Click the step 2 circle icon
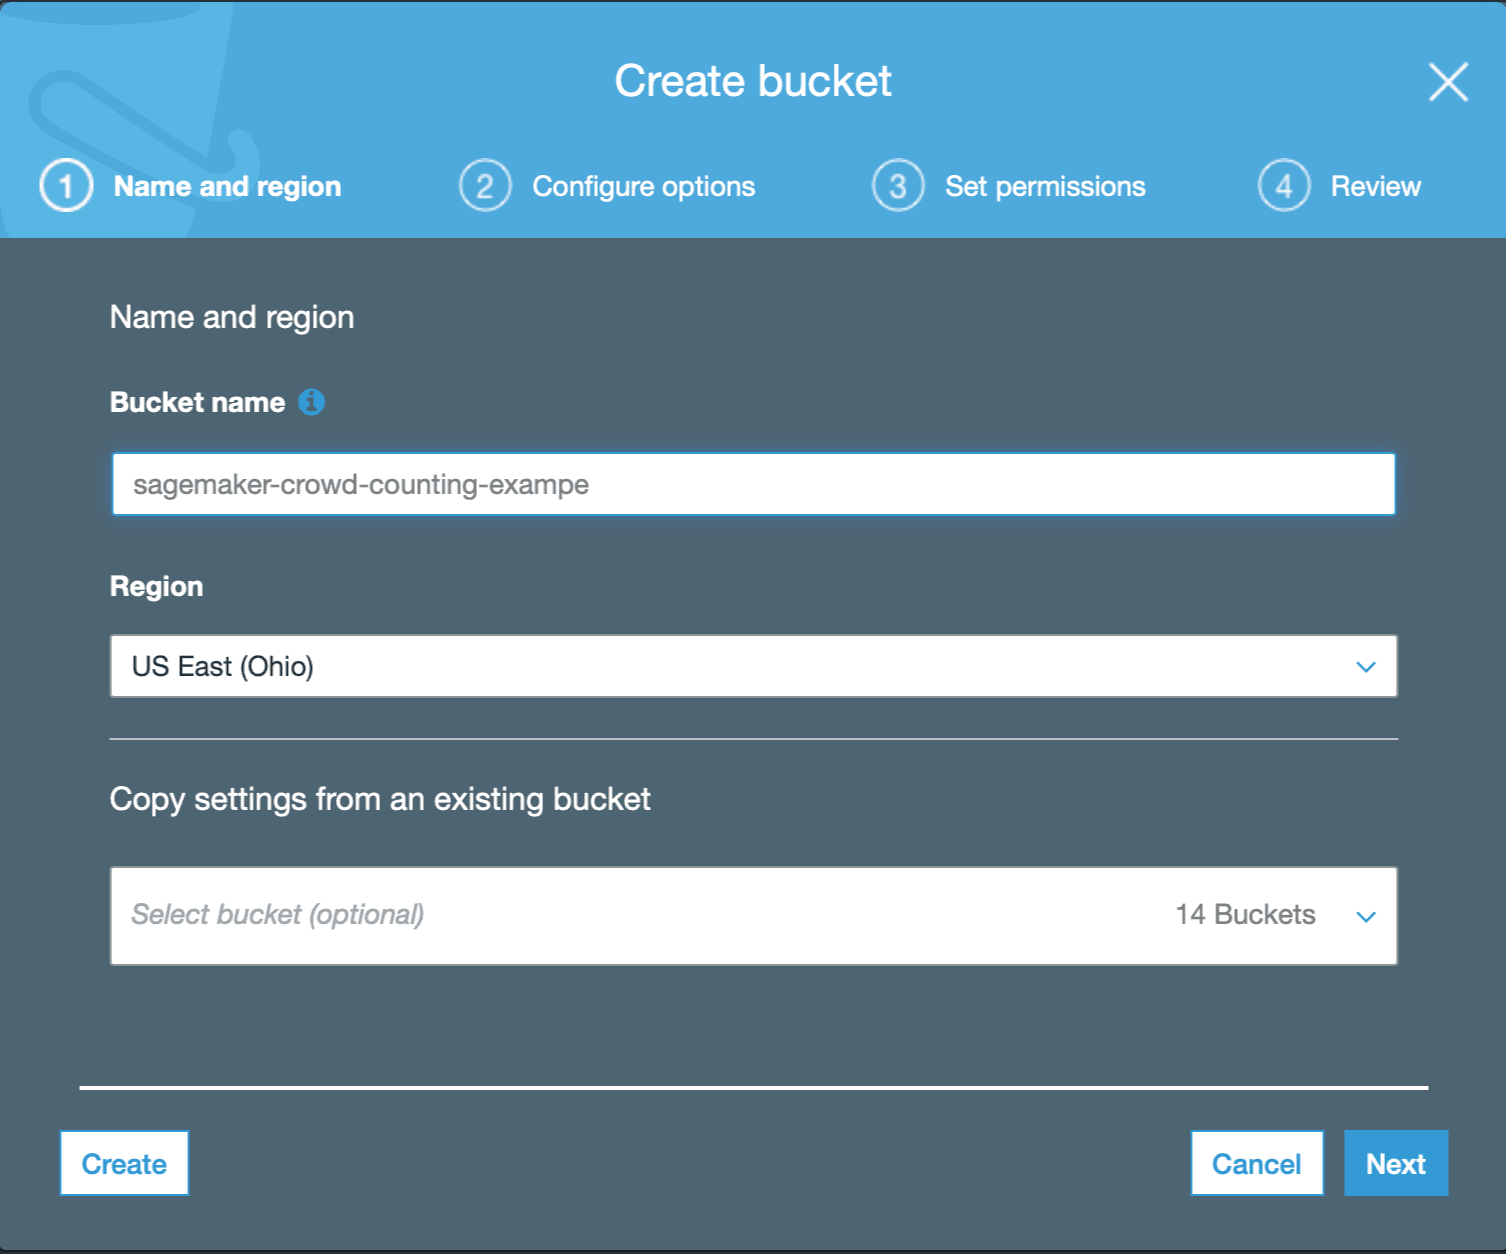The width and height of the screenshot is (1506, 1254). click(485, 186)
